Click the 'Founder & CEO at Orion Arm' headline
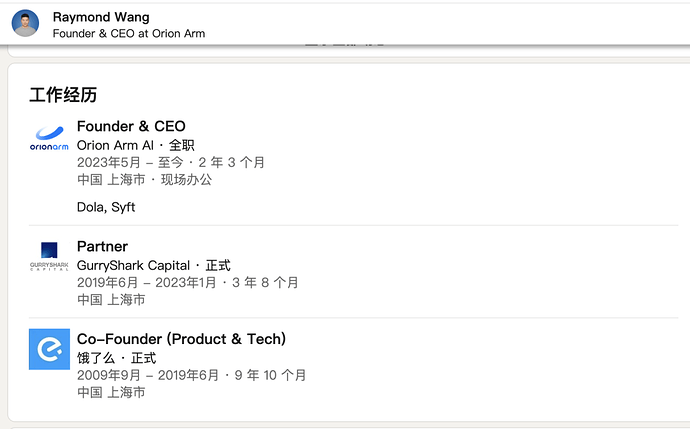This screenshot has height=429, width=690. 128,33
